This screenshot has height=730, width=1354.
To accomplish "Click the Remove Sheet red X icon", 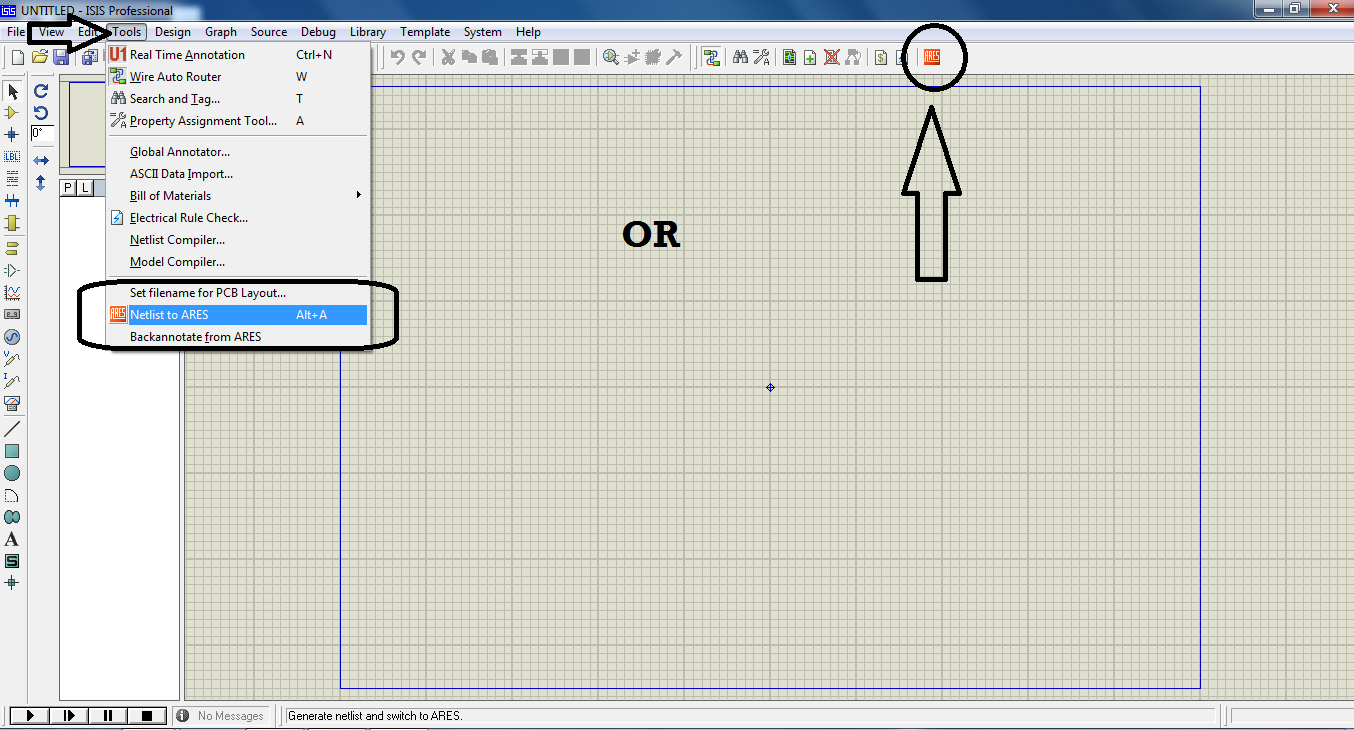I will [831, 57].
